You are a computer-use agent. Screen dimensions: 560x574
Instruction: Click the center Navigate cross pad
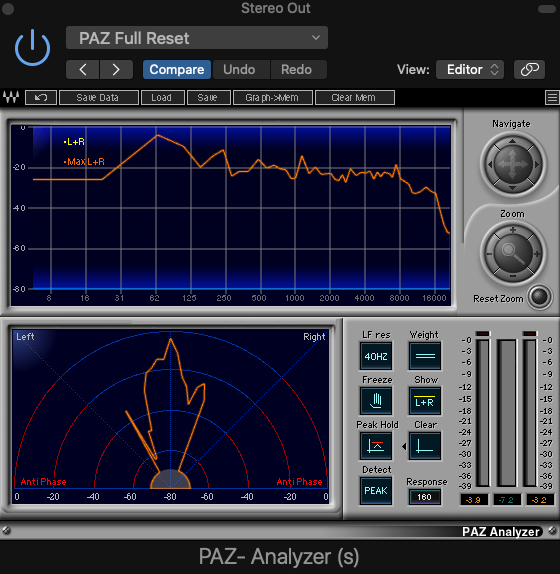[512, 165]
